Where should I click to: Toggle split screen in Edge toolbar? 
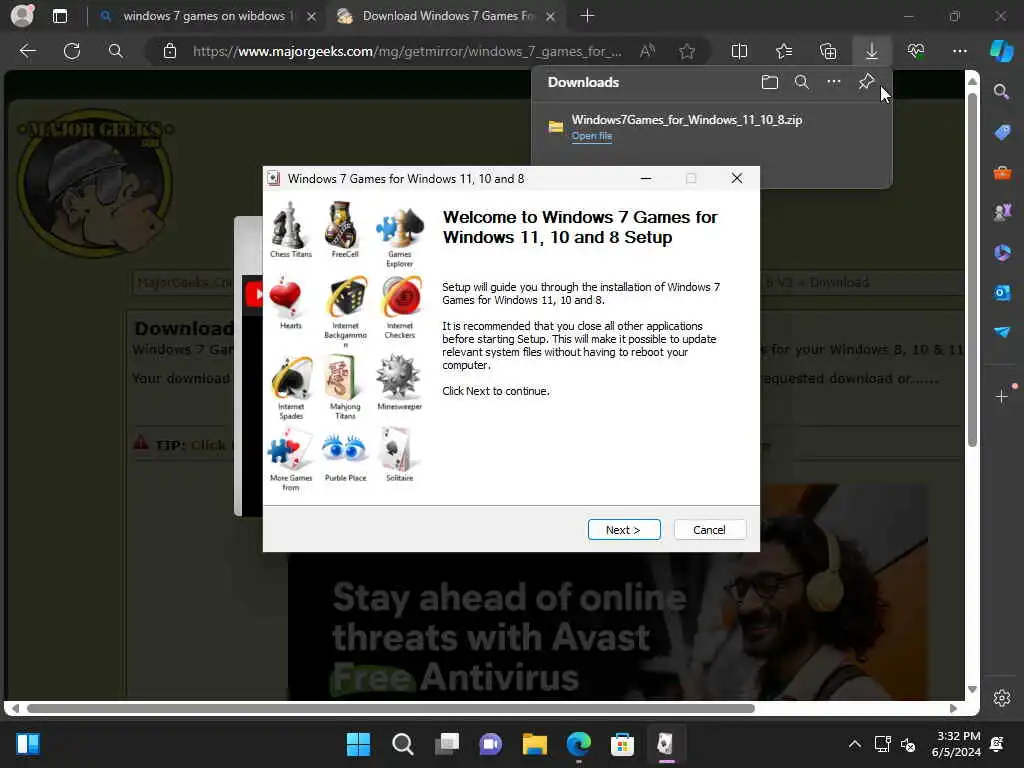pos(739,51)
